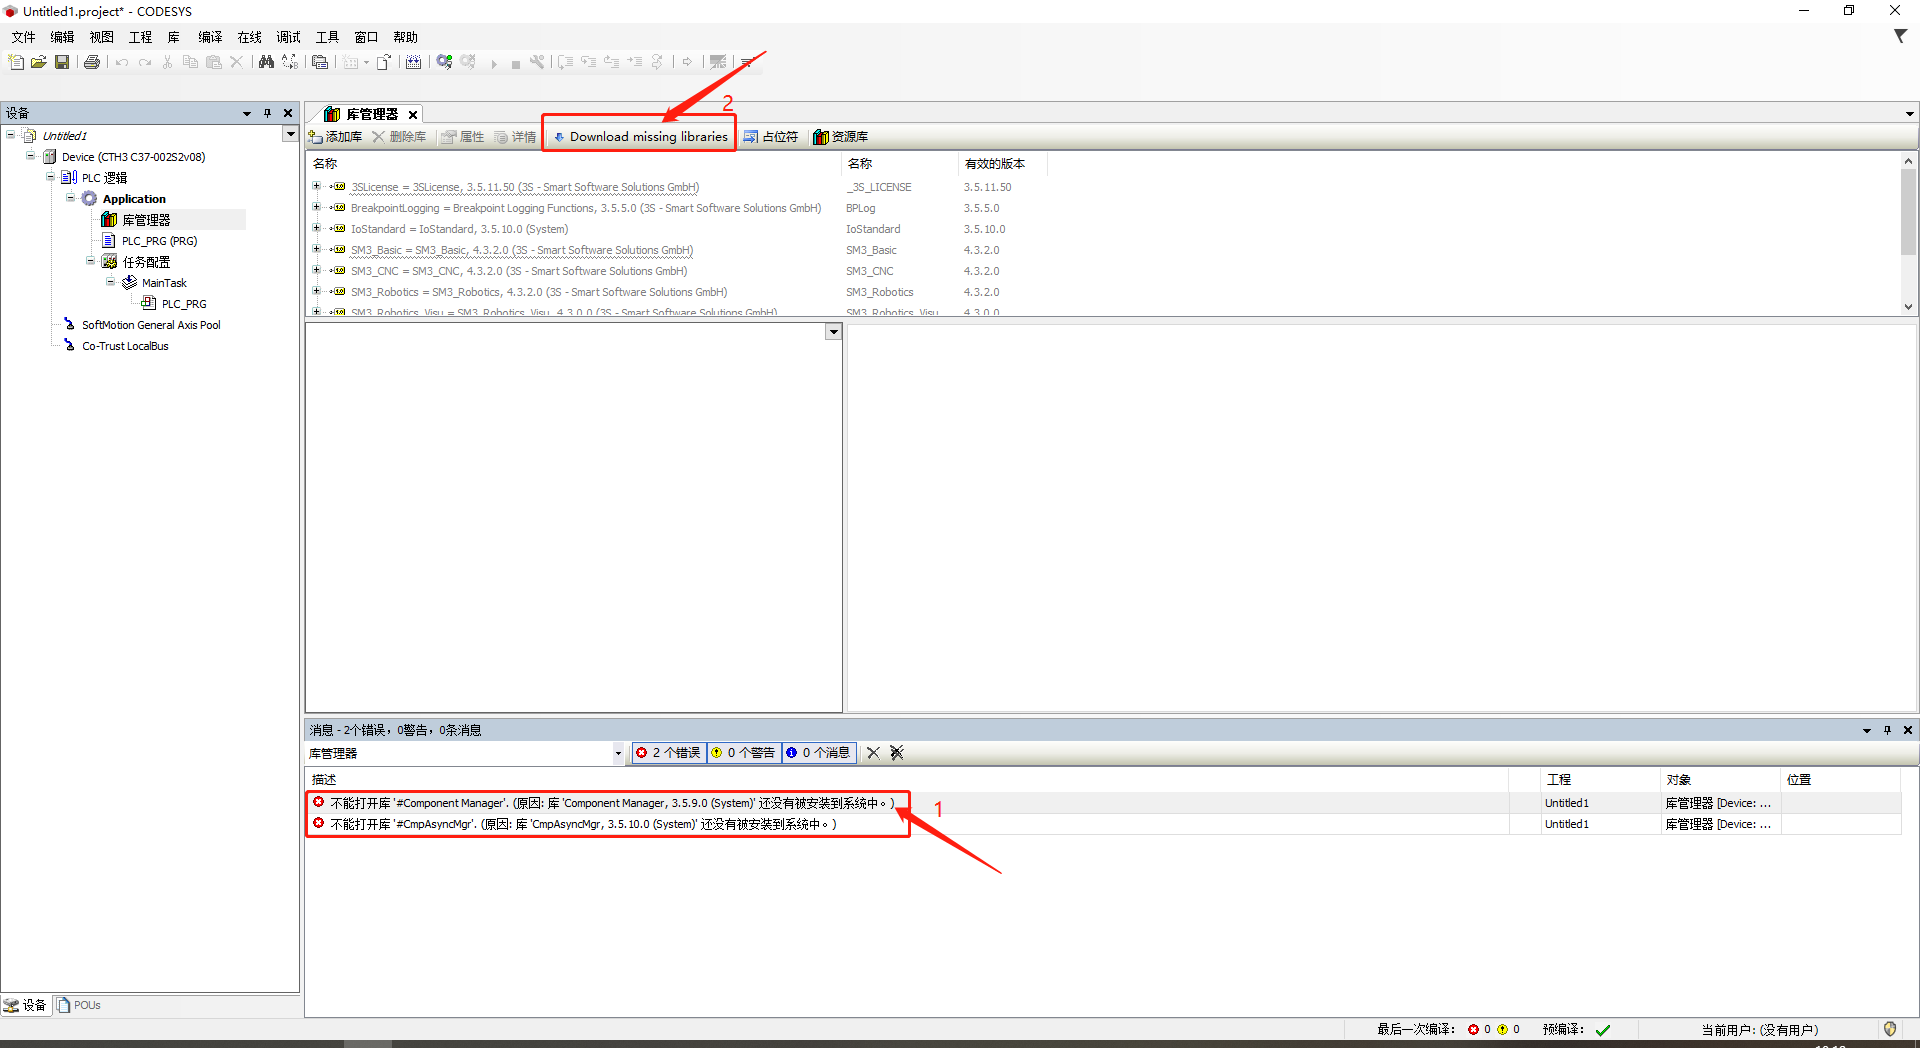Select the Component Manager error message row
The height and width of the screenshot is (1048, 1920).
pos(1104,803)
